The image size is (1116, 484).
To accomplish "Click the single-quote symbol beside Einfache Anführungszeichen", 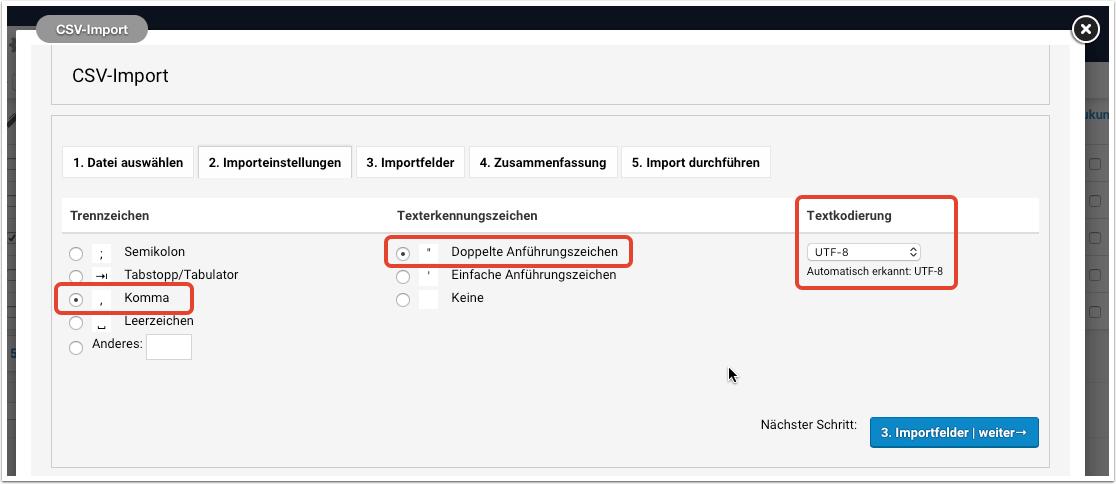I will pos(428,275).
